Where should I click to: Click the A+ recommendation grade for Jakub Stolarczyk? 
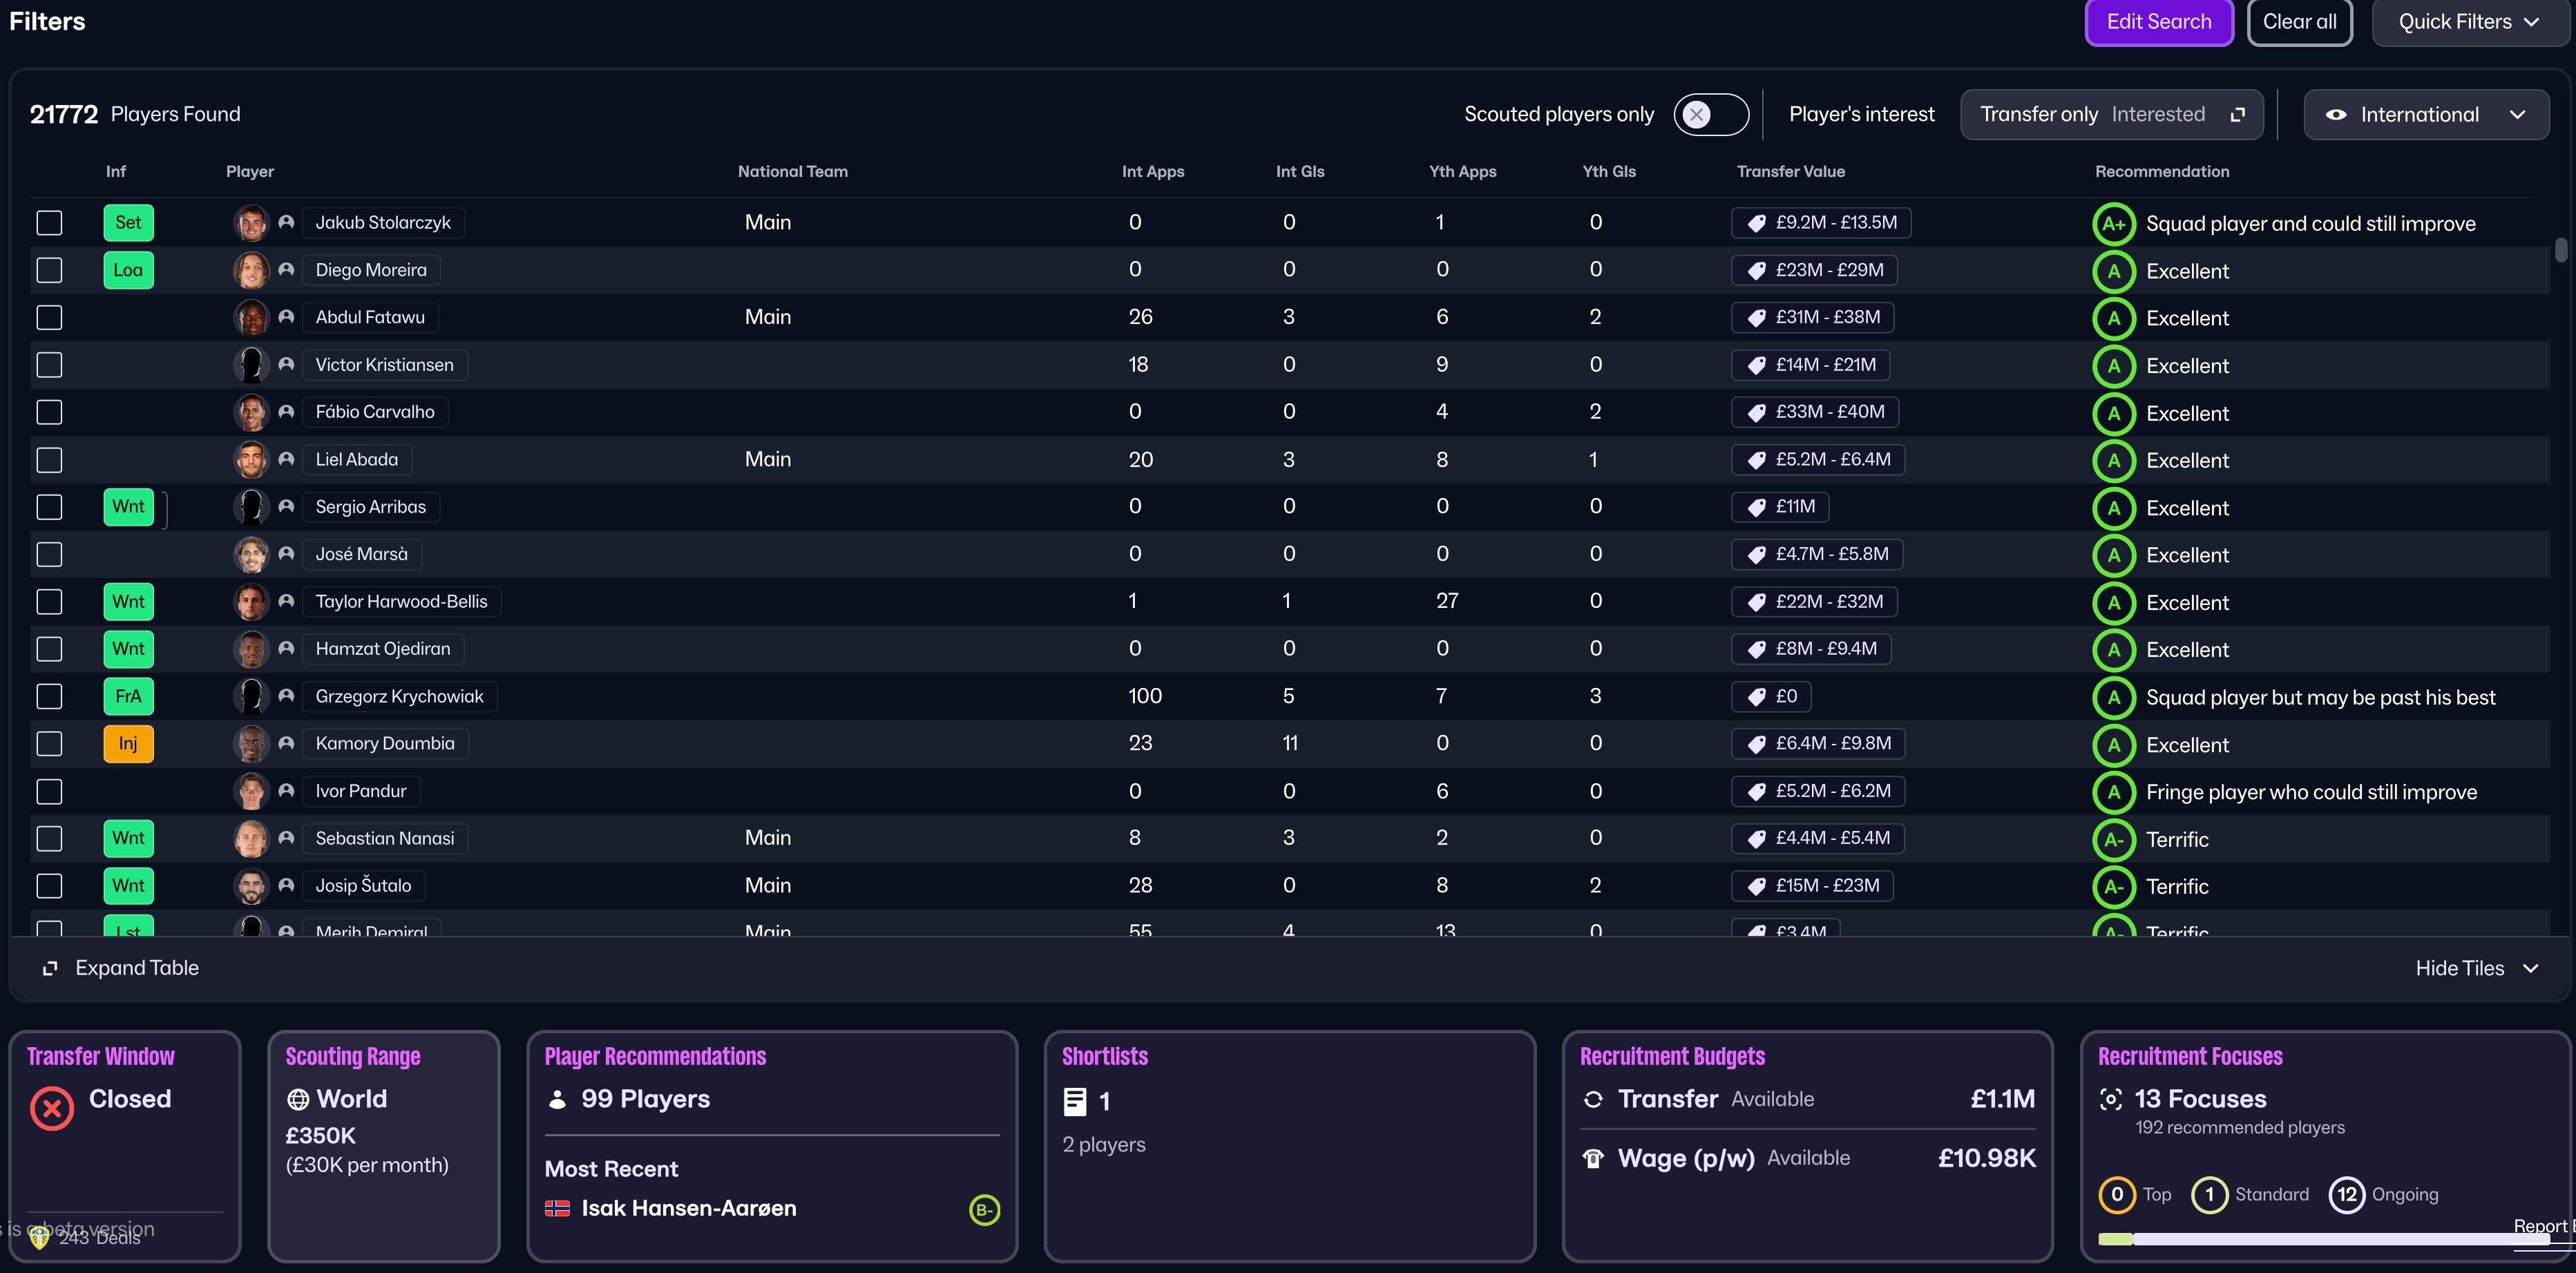click(2113, 224)
